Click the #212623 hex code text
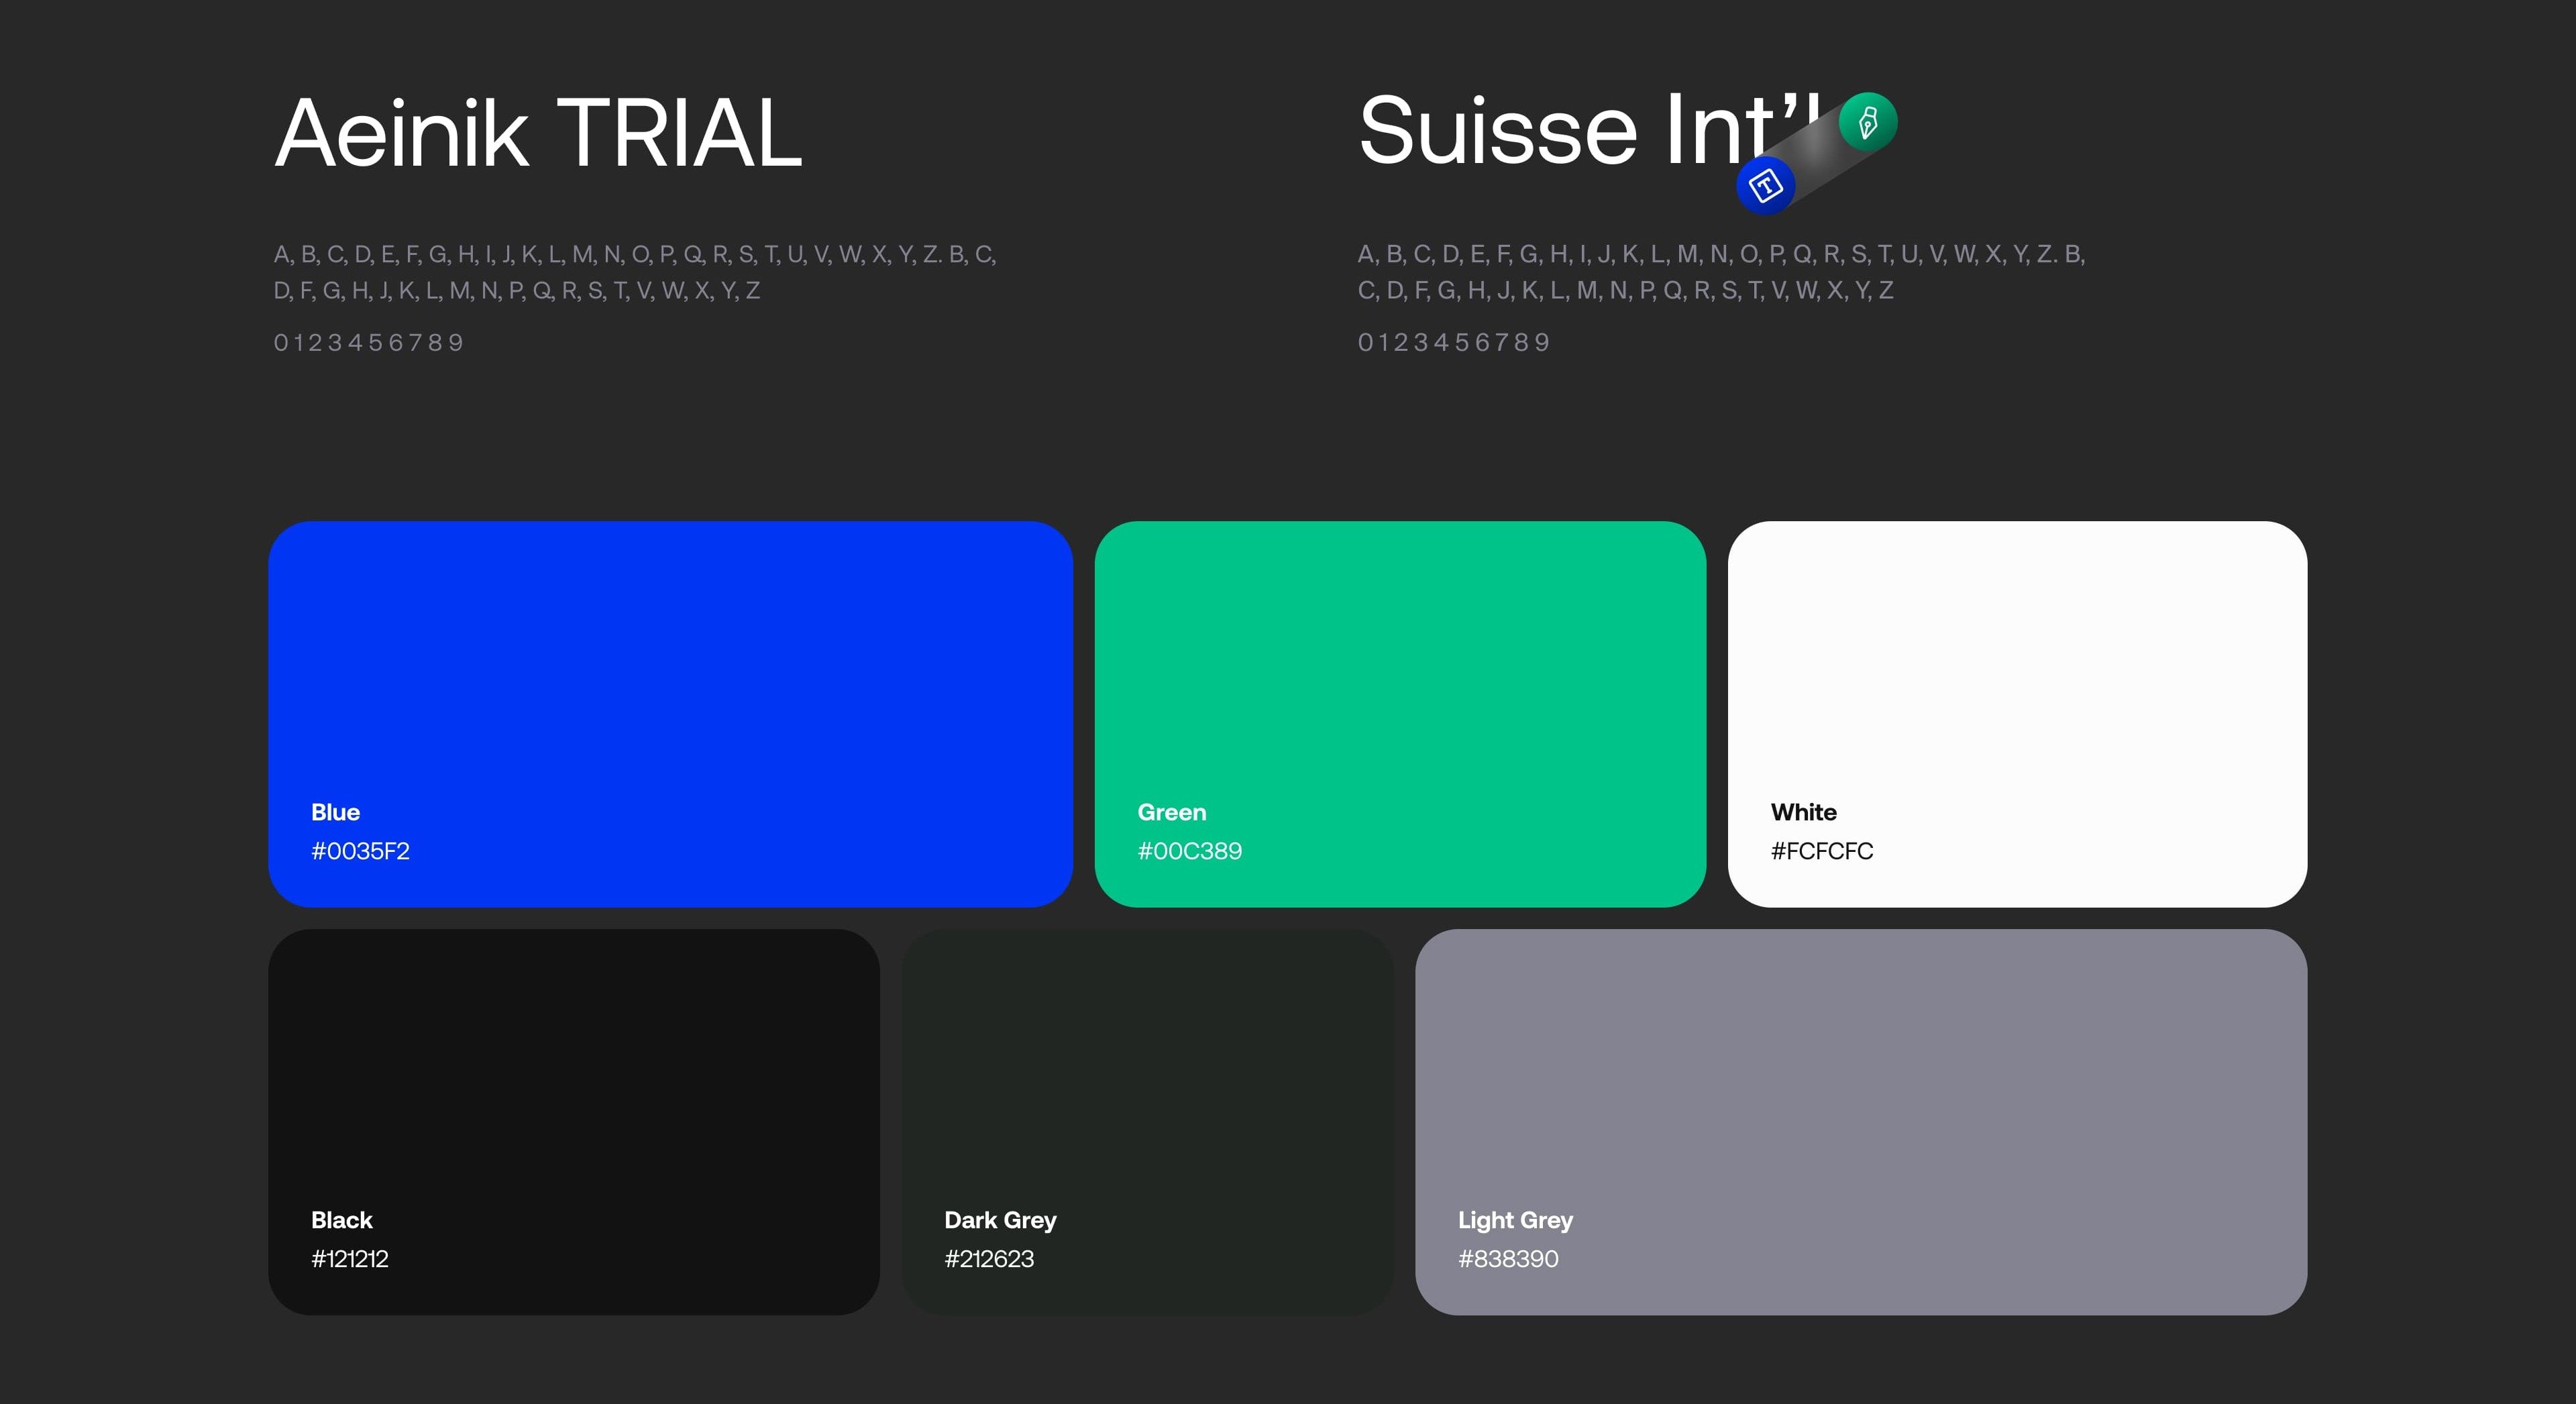 tap(988, 1259)
